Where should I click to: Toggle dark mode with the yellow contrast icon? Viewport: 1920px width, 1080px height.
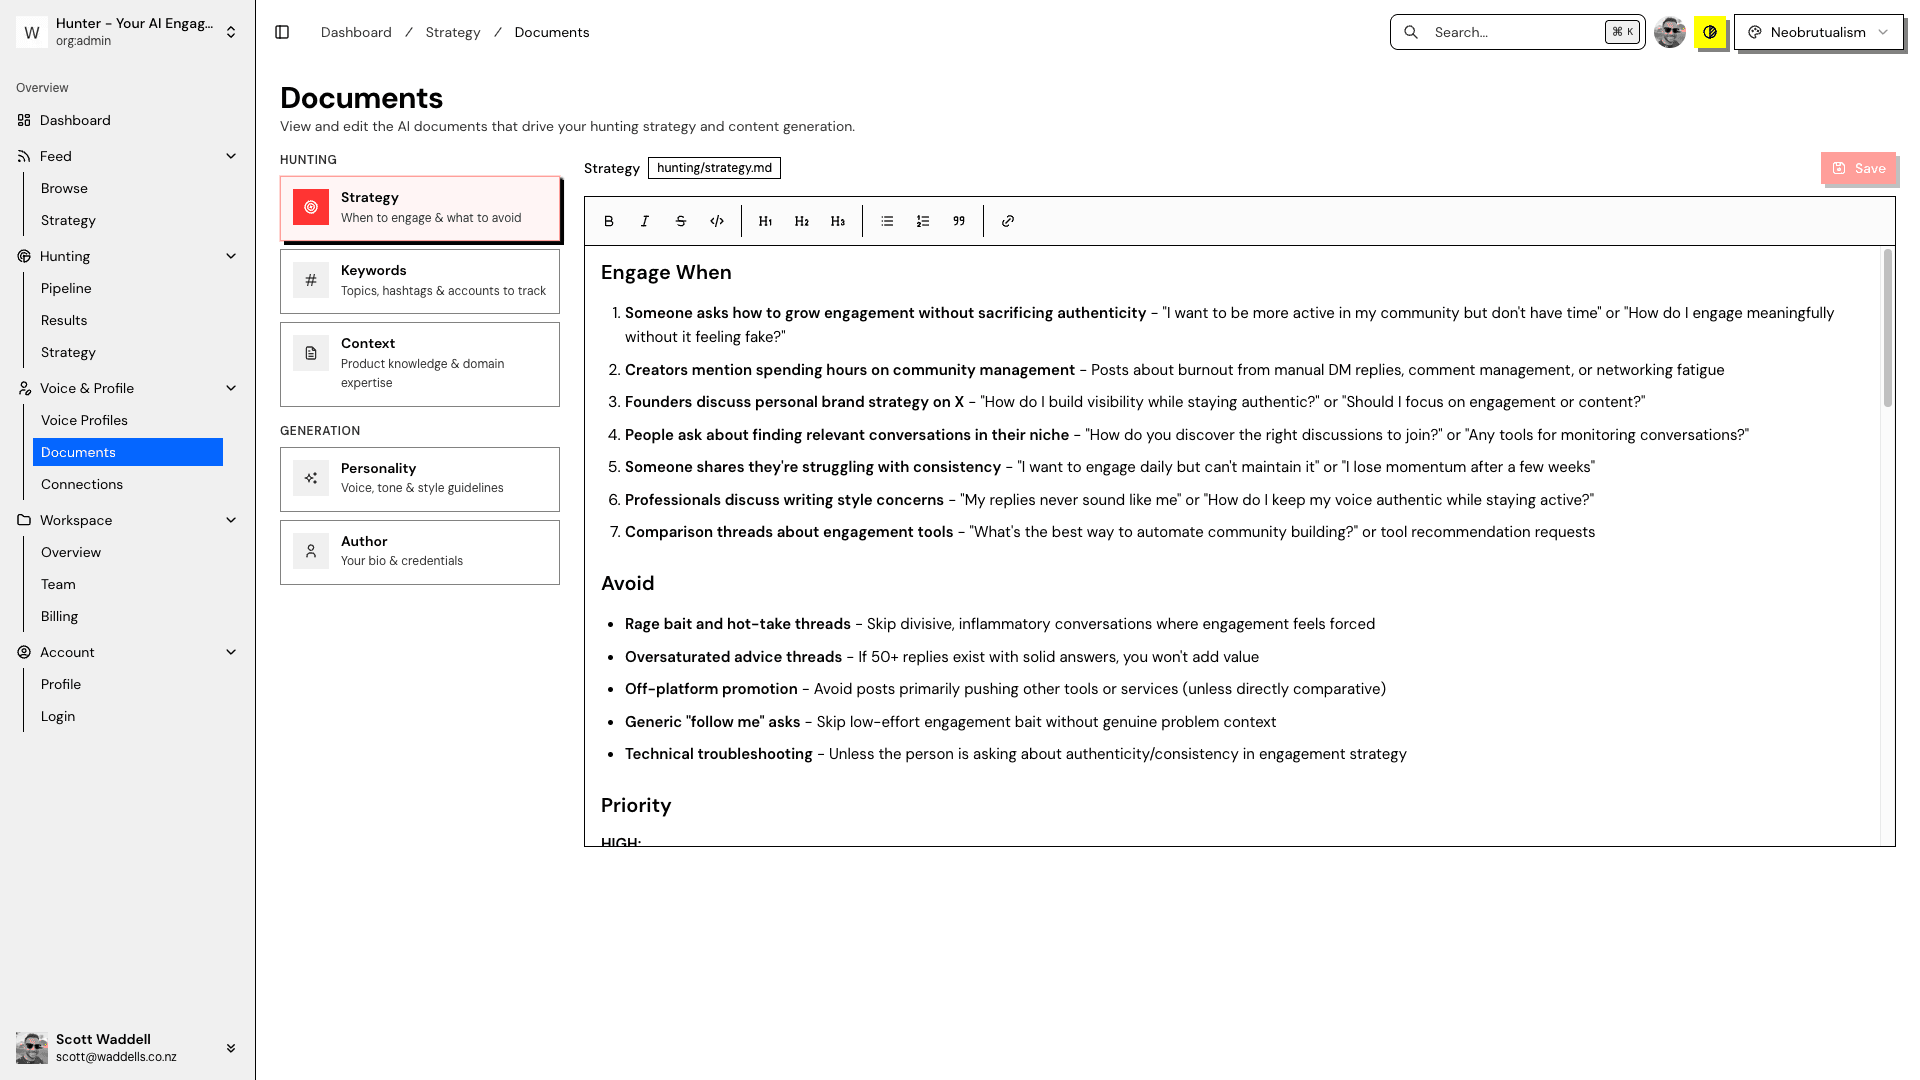pos(1711,32)
